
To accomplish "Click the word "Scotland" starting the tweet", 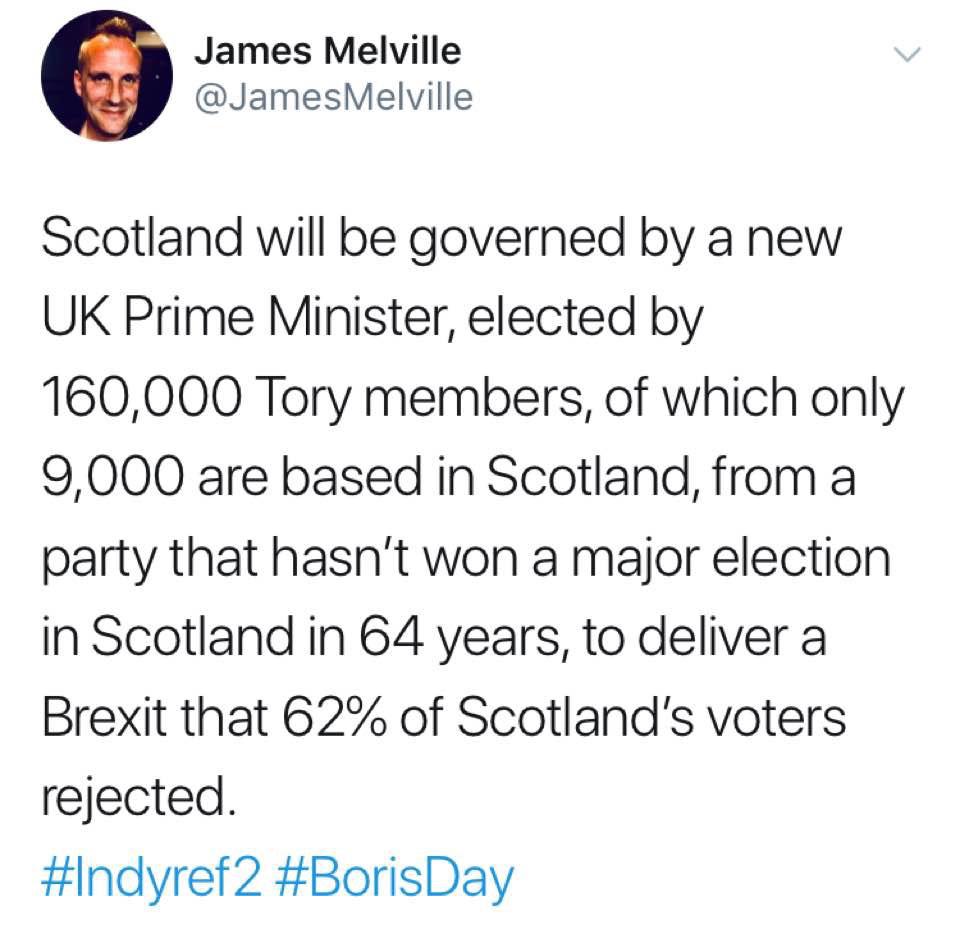I will click(142, 238).
